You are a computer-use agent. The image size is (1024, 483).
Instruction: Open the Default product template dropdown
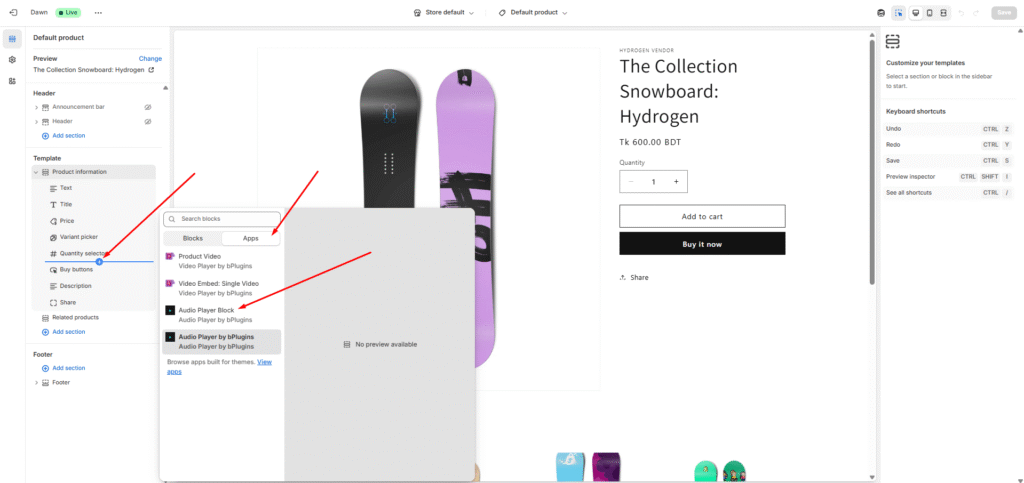pos(533,13)
